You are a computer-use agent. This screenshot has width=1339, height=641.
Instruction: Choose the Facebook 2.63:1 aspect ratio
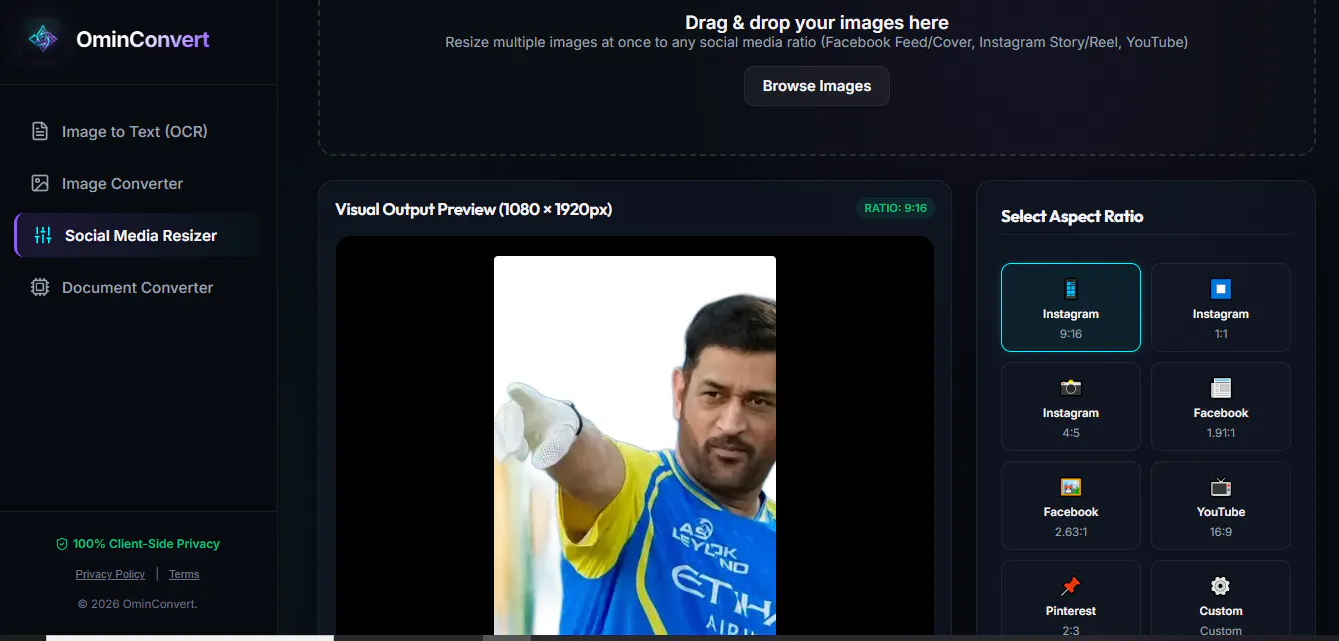[1071, 506]
